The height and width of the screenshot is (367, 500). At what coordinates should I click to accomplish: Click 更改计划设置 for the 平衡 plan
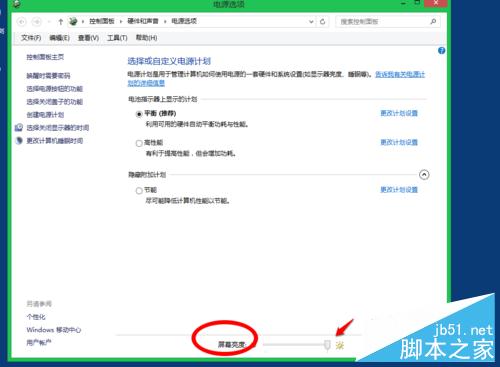(399, 113)
